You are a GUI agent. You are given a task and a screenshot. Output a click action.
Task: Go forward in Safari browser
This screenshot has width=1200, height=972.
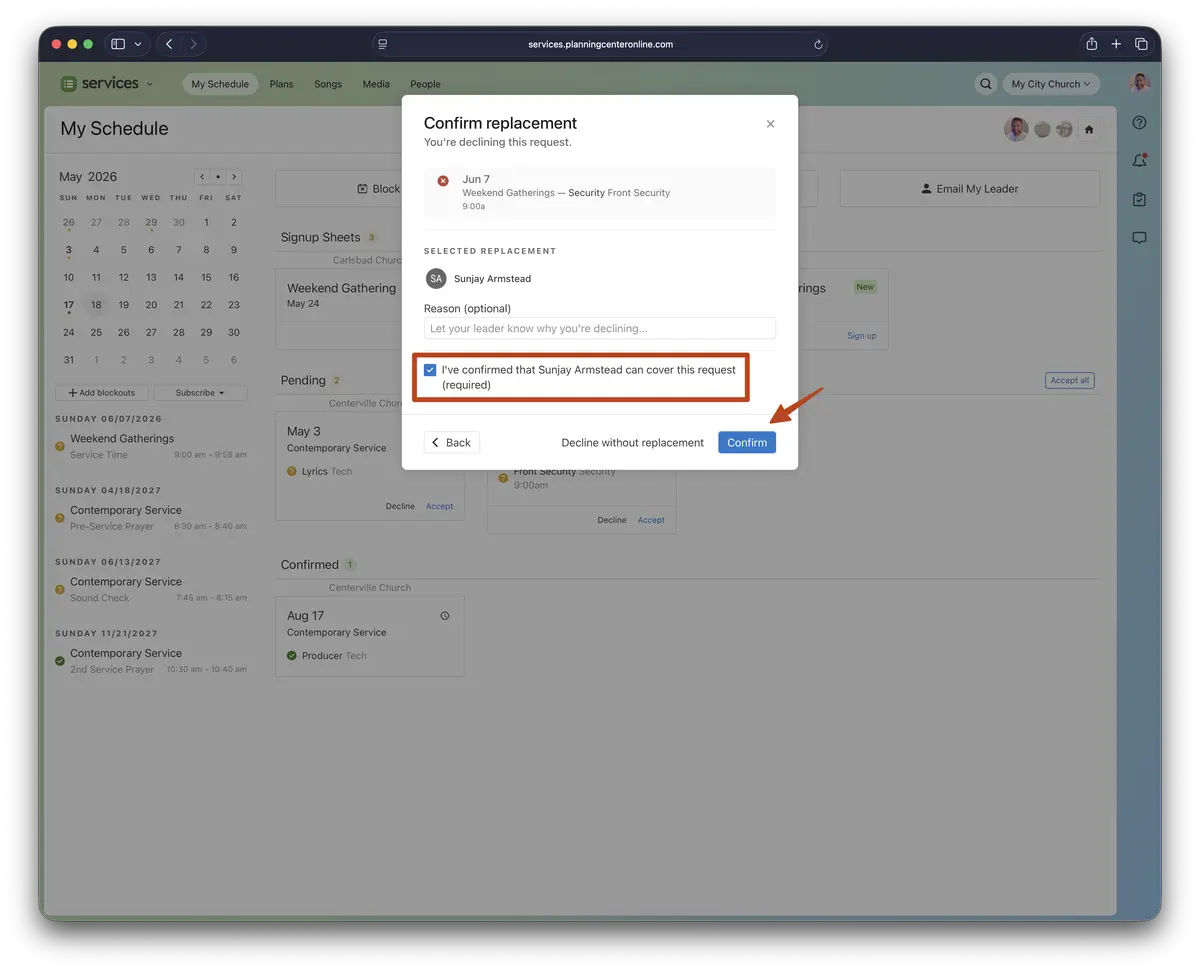[193, 44]
